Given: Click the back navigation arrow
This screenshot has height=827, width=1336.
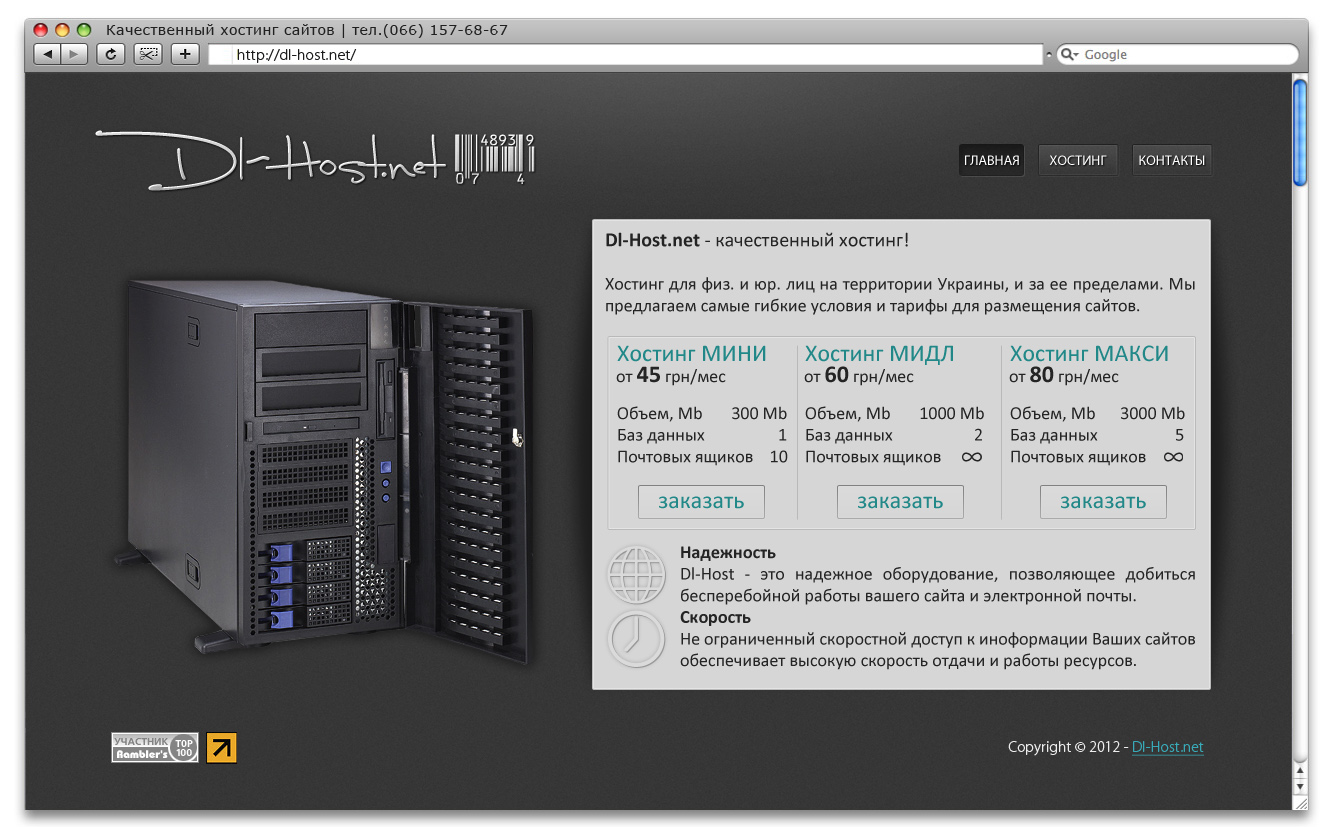Looking at the screenshot, I should 46,54.
